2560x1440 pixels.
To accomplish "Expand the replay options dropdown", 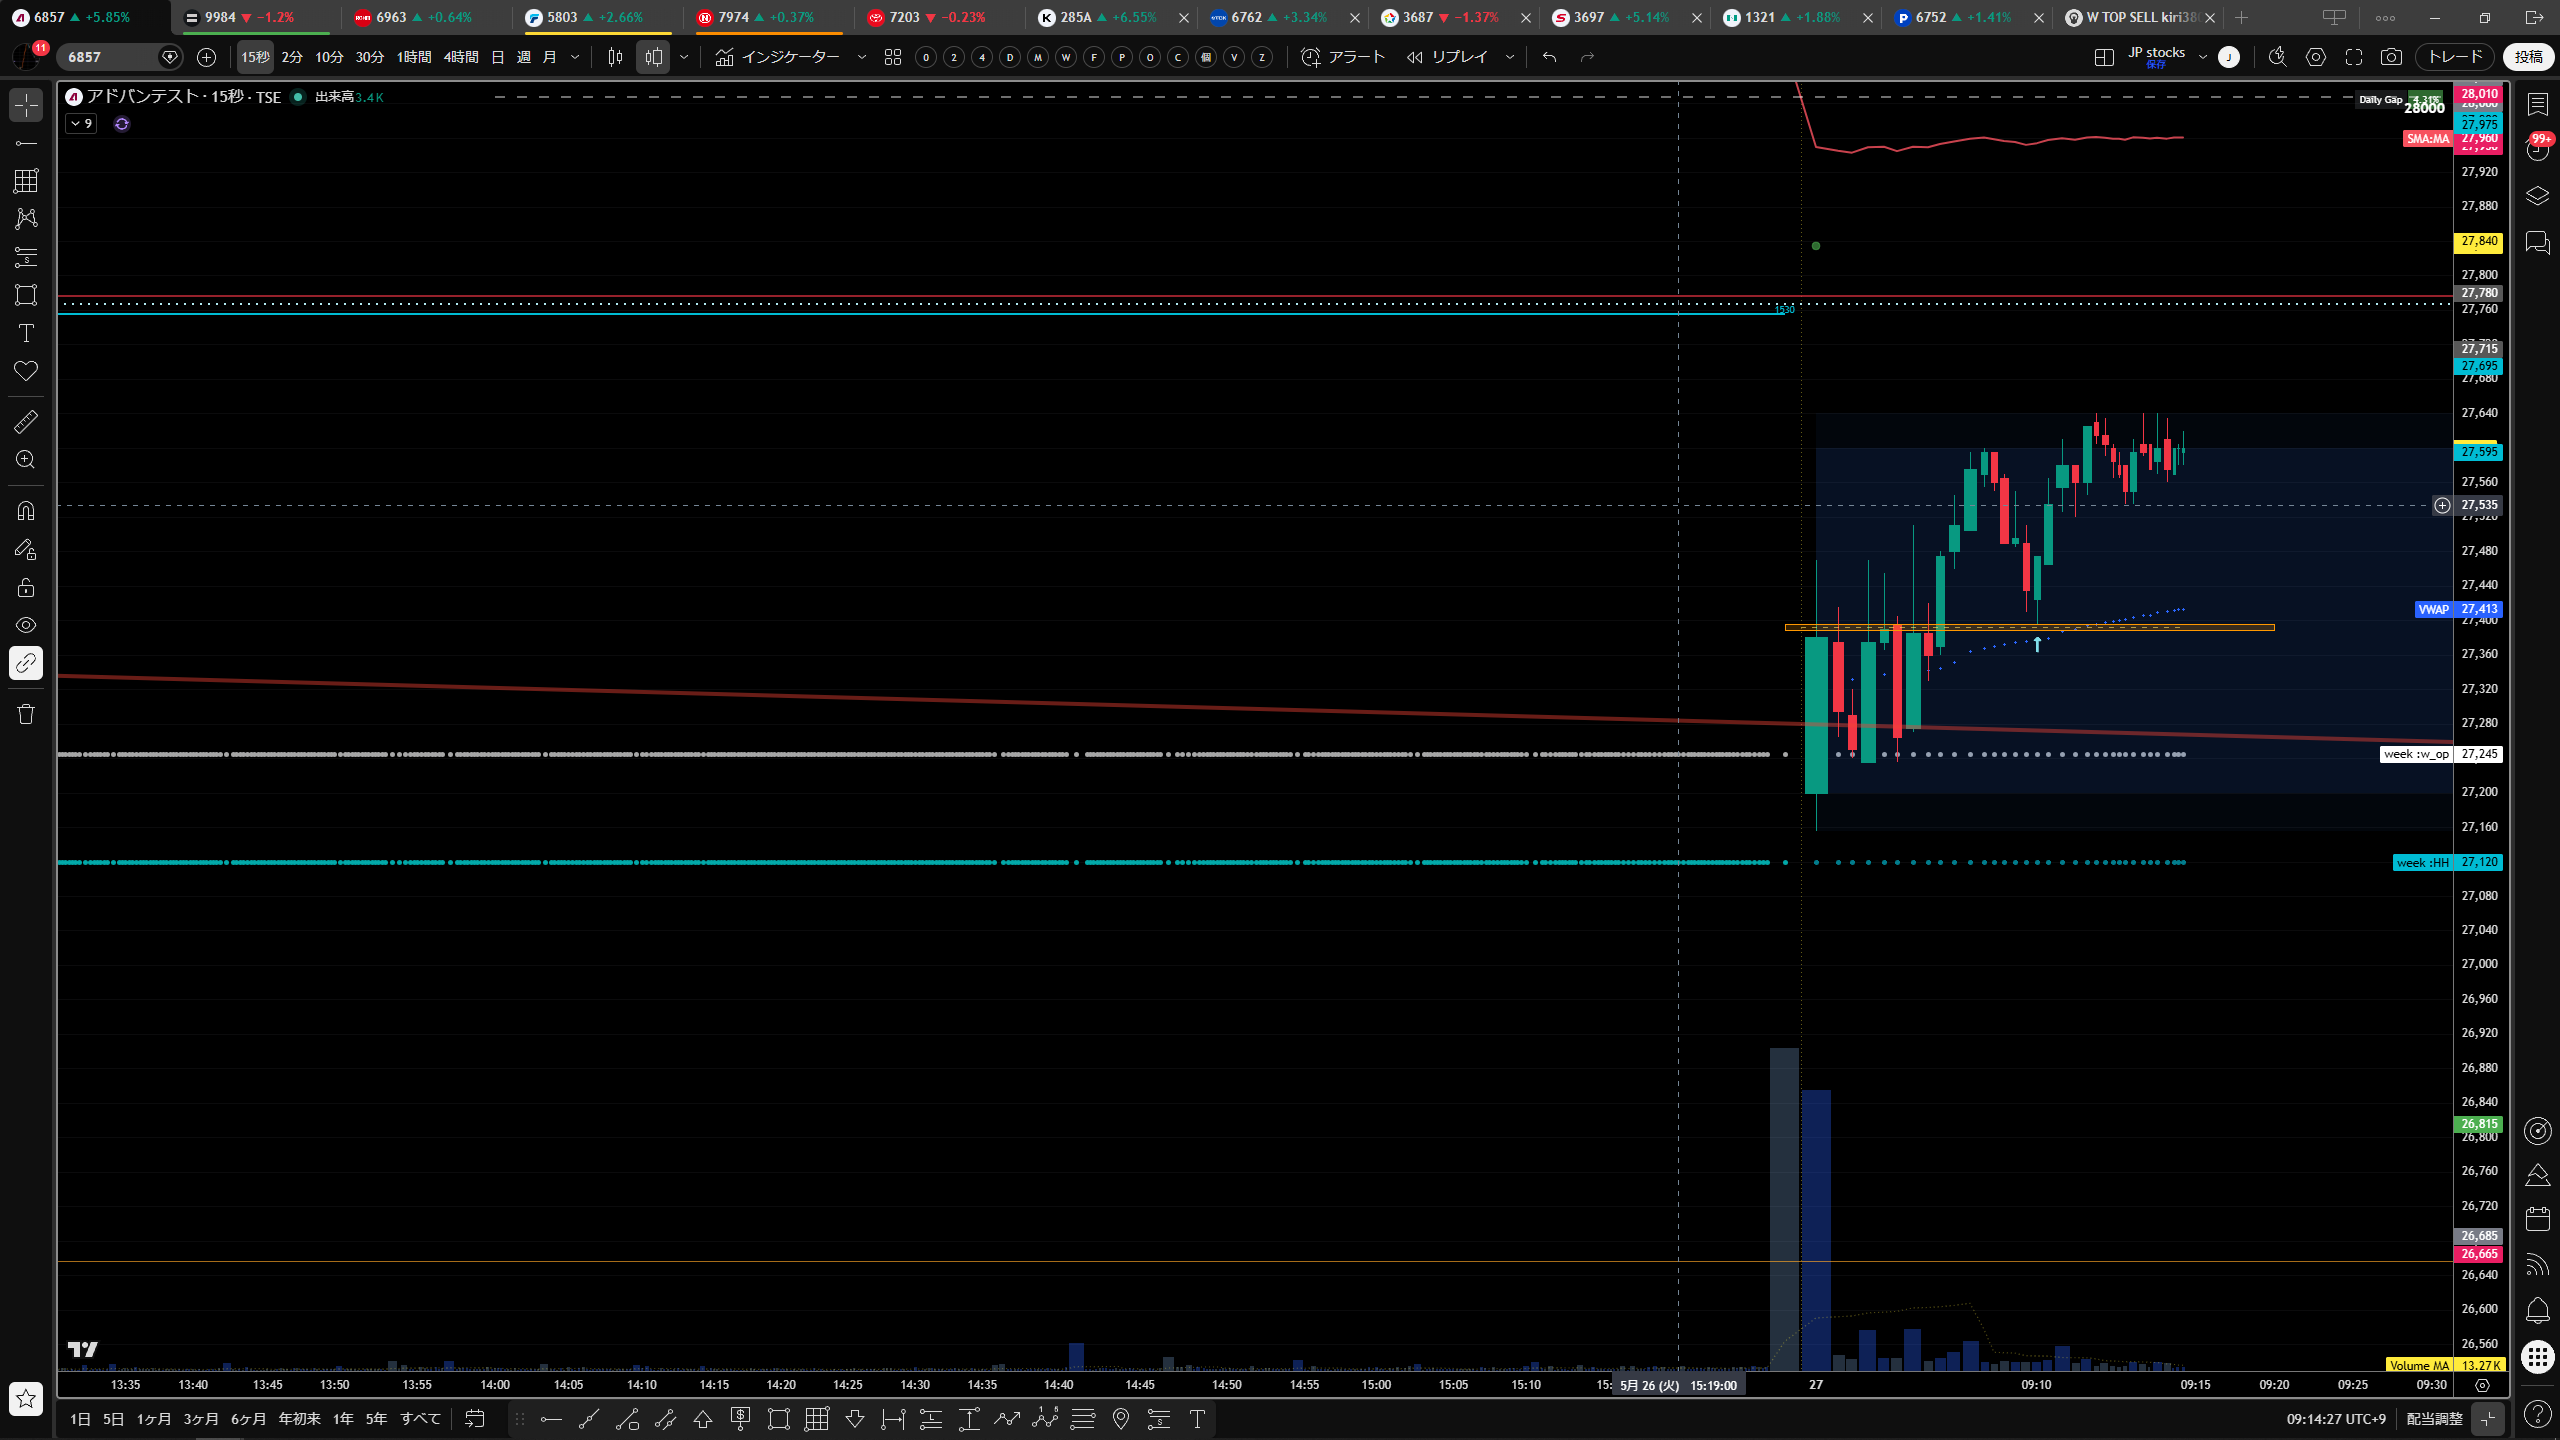I will pyautogui.click(x=1510, y=57).
